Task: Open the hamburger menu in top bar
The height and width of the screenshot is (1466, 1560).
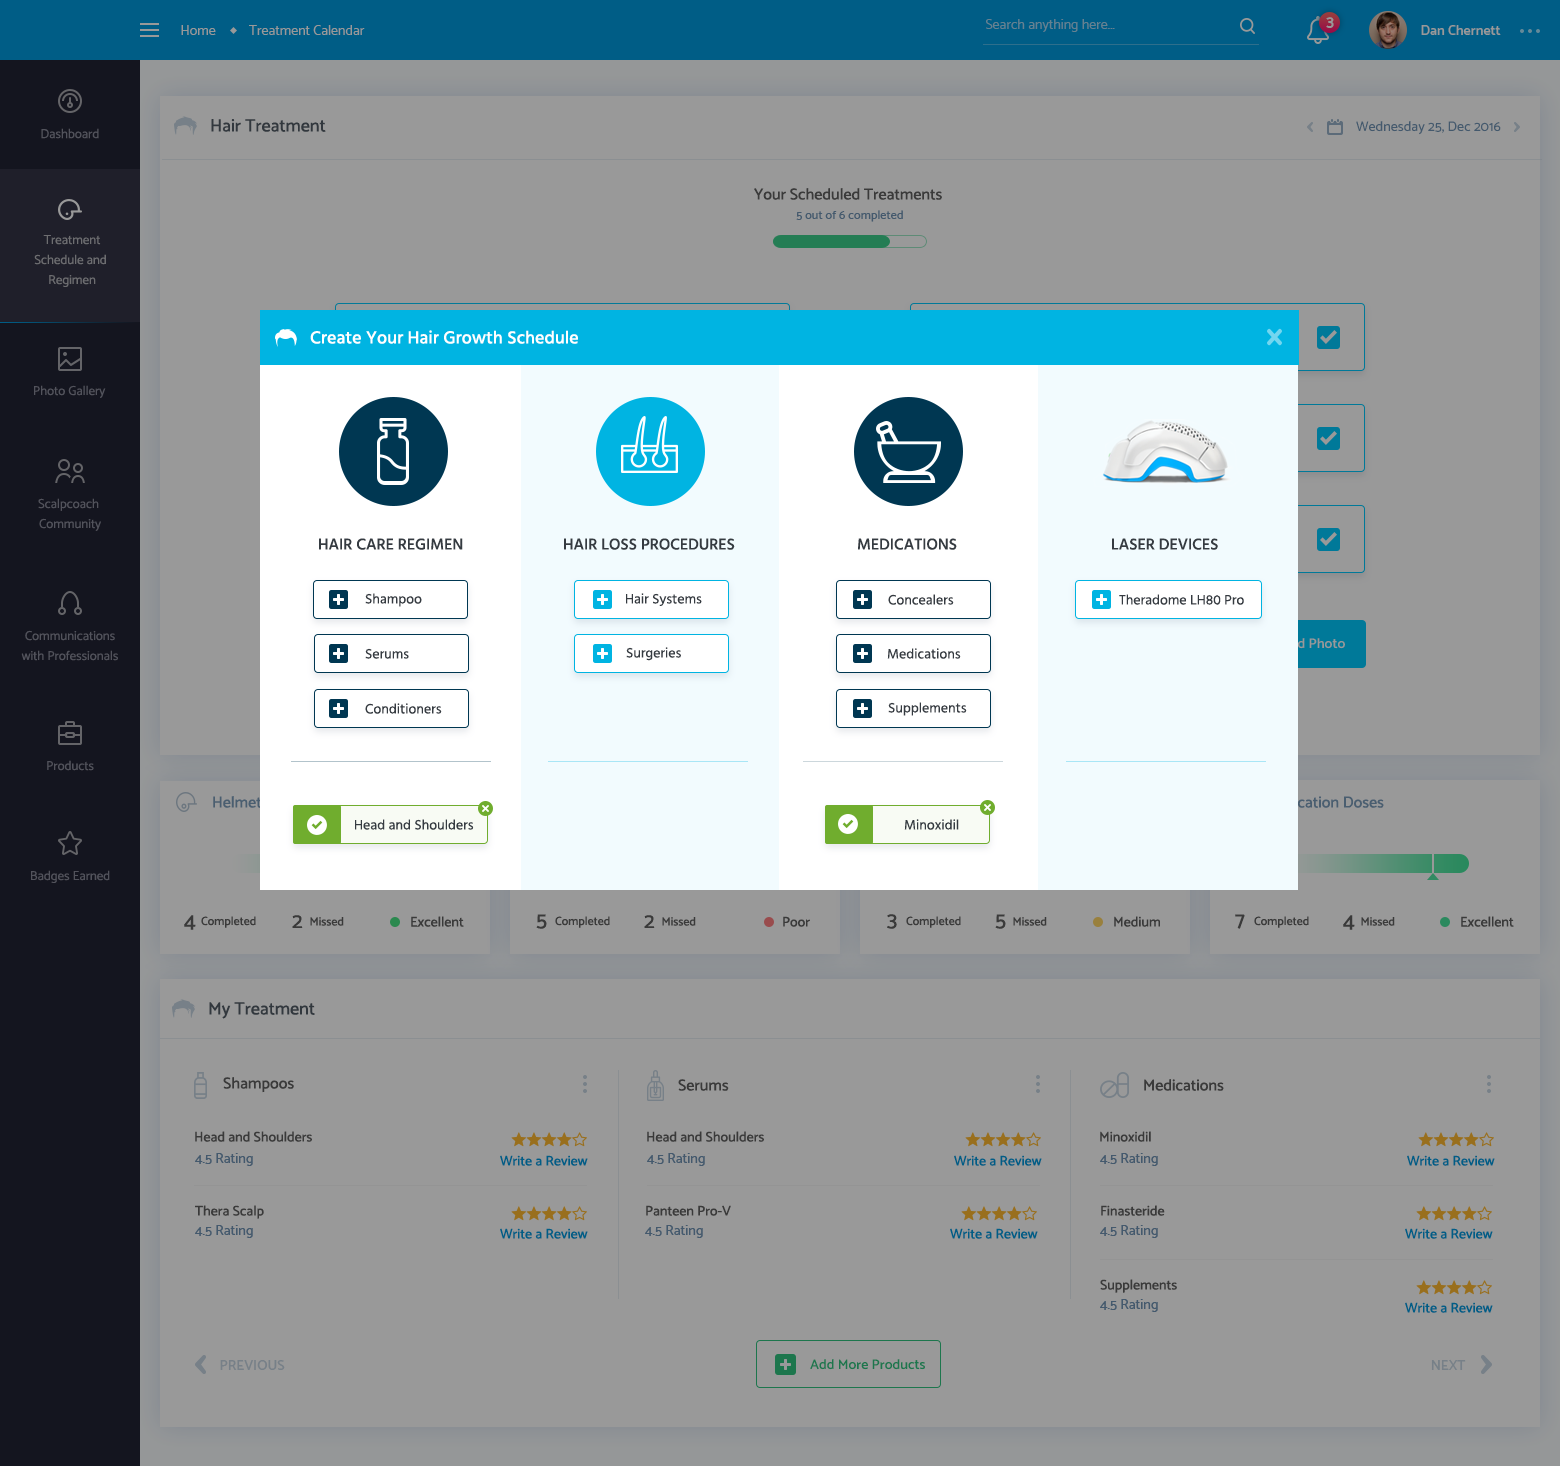Action: (x=149, y=30)
